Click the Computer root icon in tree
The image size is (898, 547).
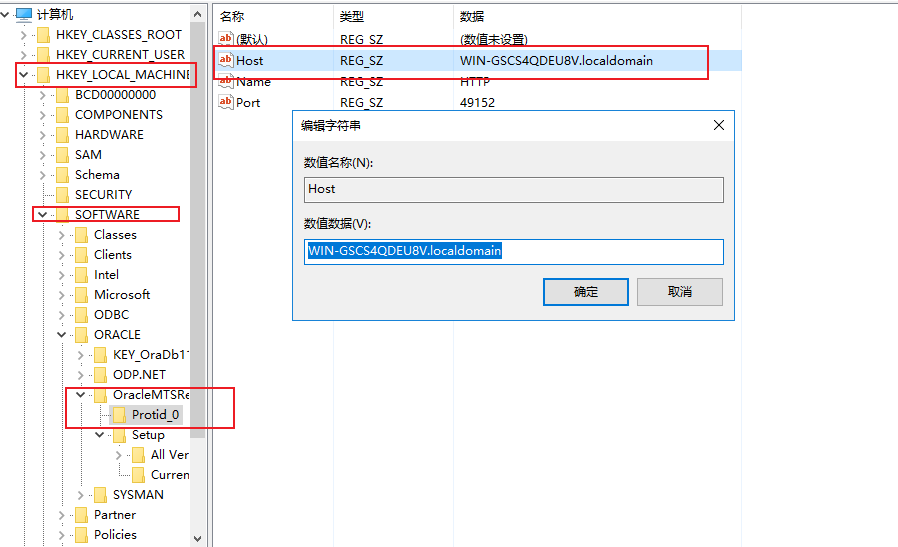coord(24,14)
